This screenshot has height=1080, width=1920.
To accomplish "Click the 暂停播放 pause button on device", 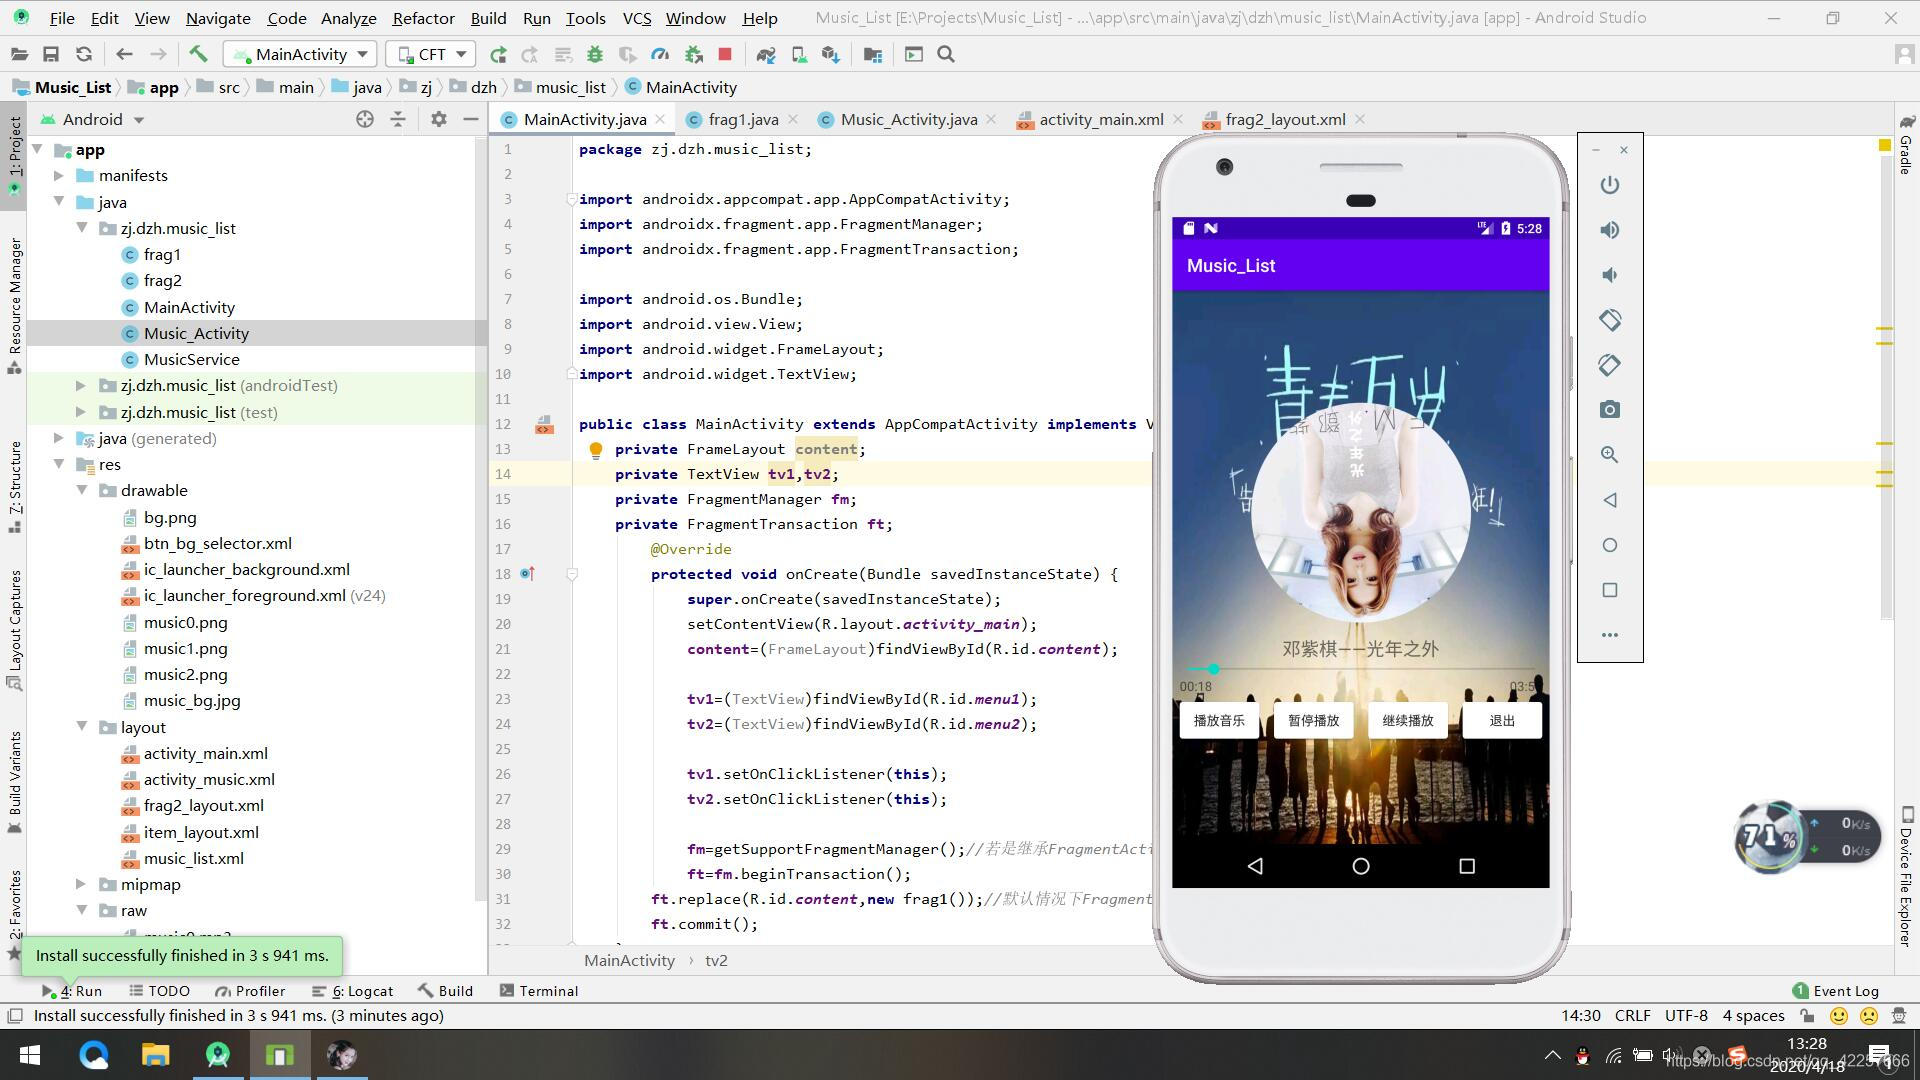I will [x=1312, y=720].
